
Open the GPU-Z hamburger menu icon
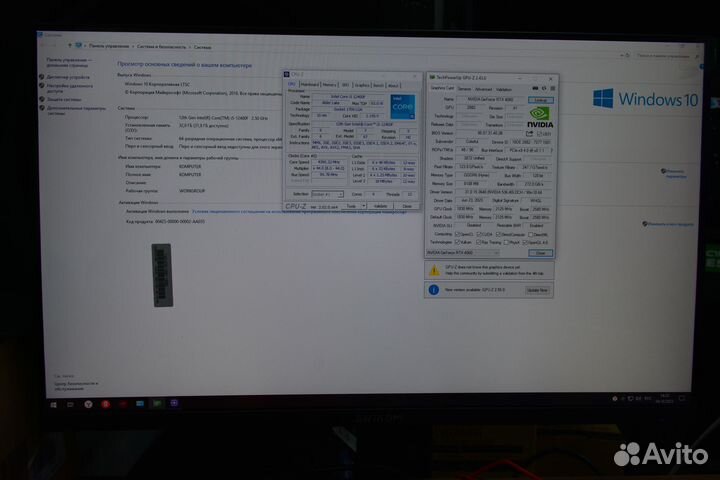pos(552,88)
